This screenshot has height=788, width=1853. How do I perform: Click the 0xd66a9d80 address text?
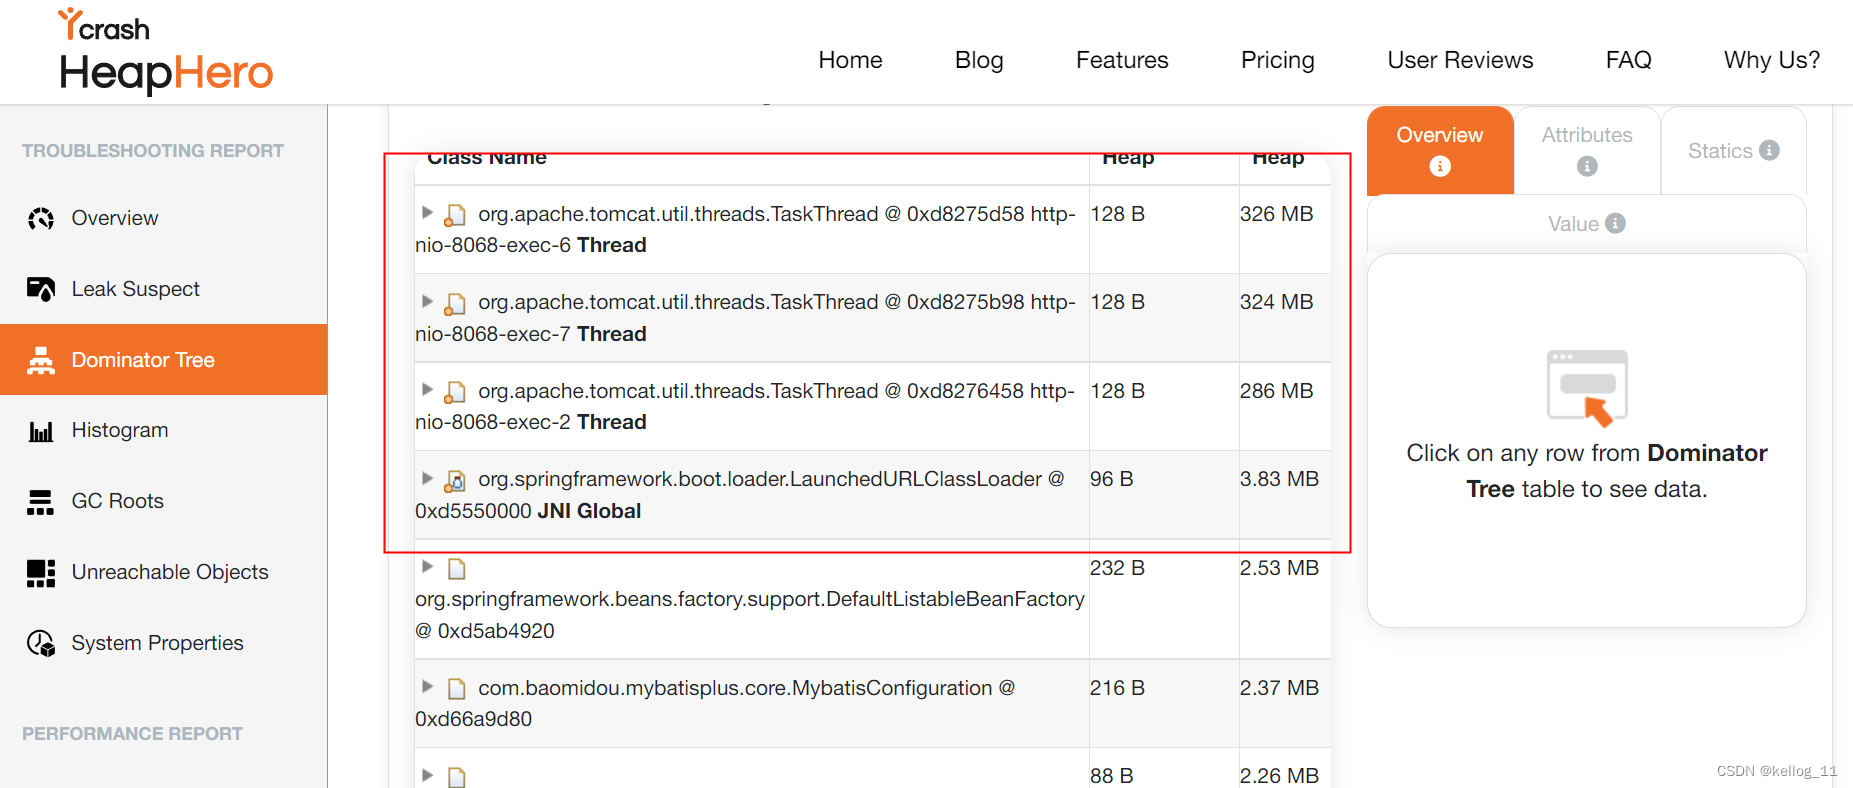tap(473, 719)
